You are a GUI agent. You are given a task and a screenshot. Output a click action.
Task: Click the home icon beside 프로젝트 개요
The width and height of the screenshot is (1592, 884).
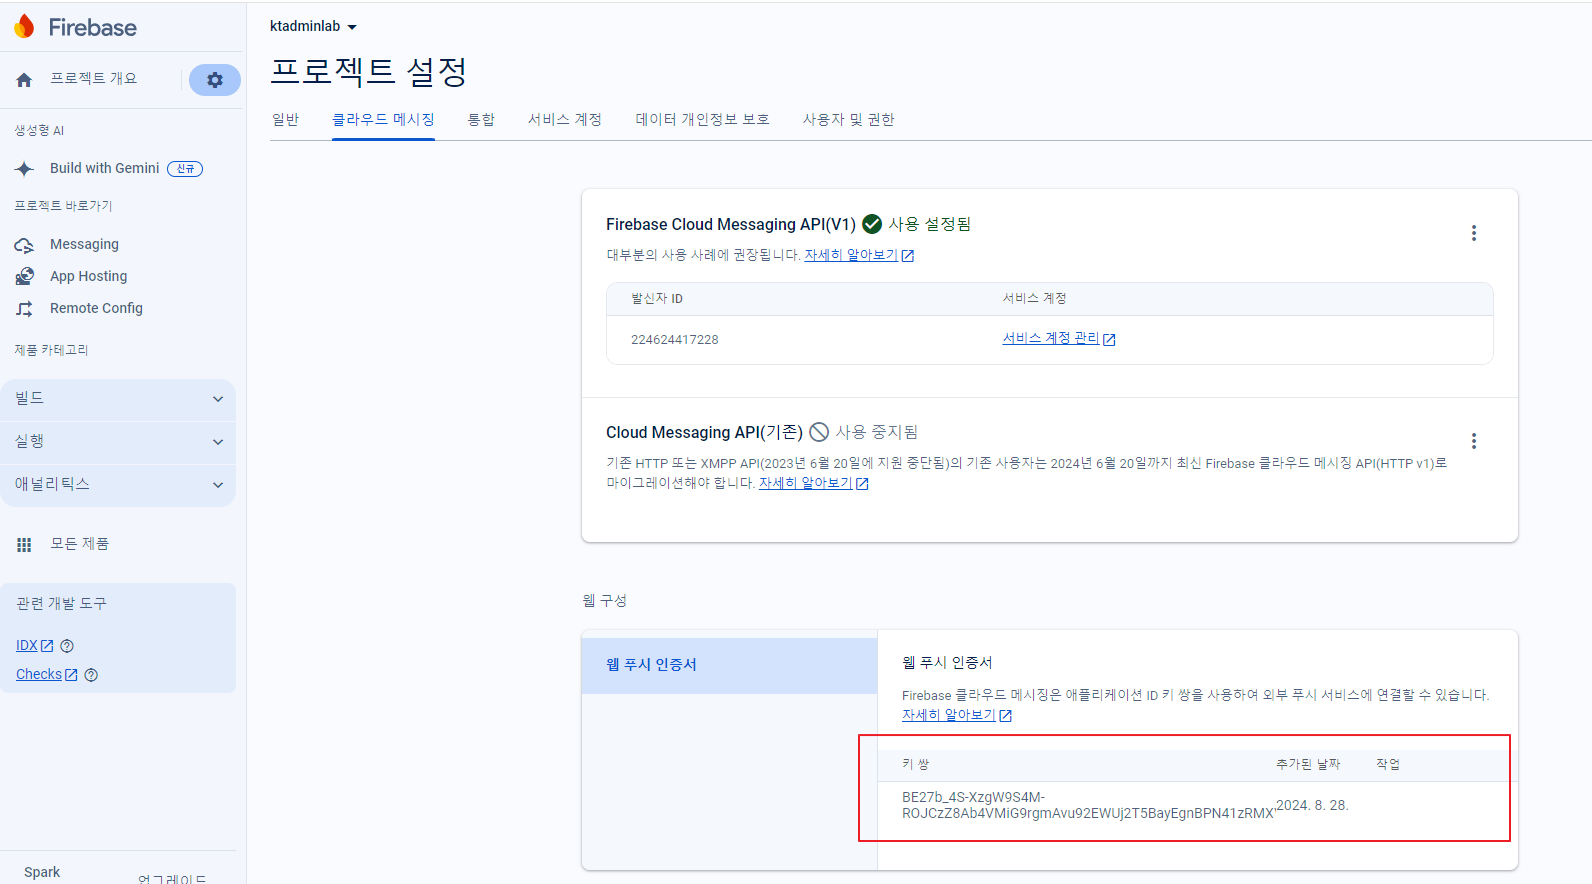(24, 80)
